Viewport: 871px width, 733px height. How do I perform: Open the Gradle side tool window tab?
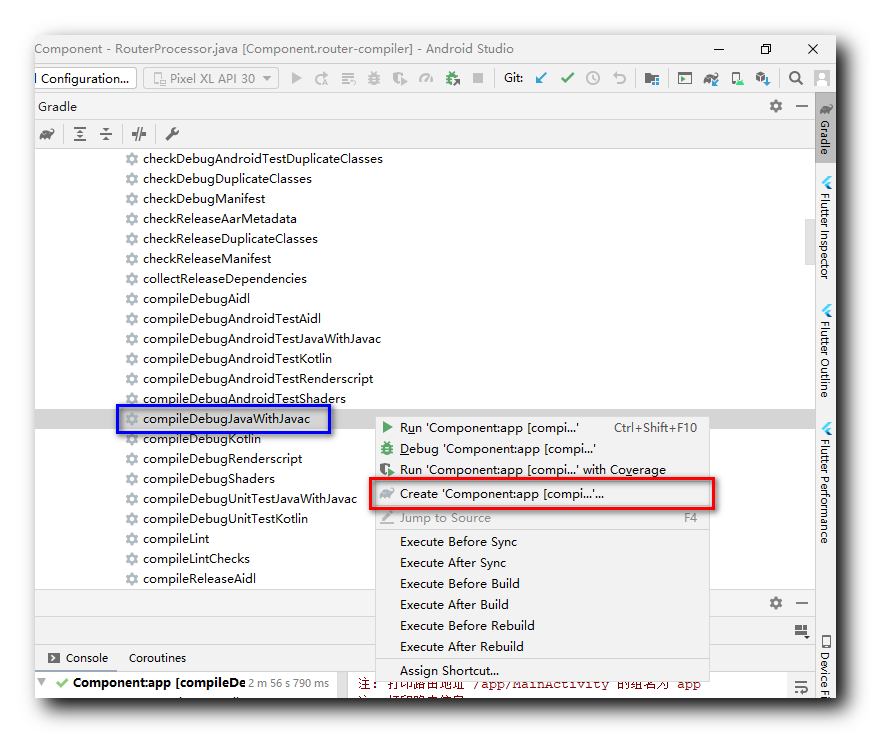tap(825, 128)
